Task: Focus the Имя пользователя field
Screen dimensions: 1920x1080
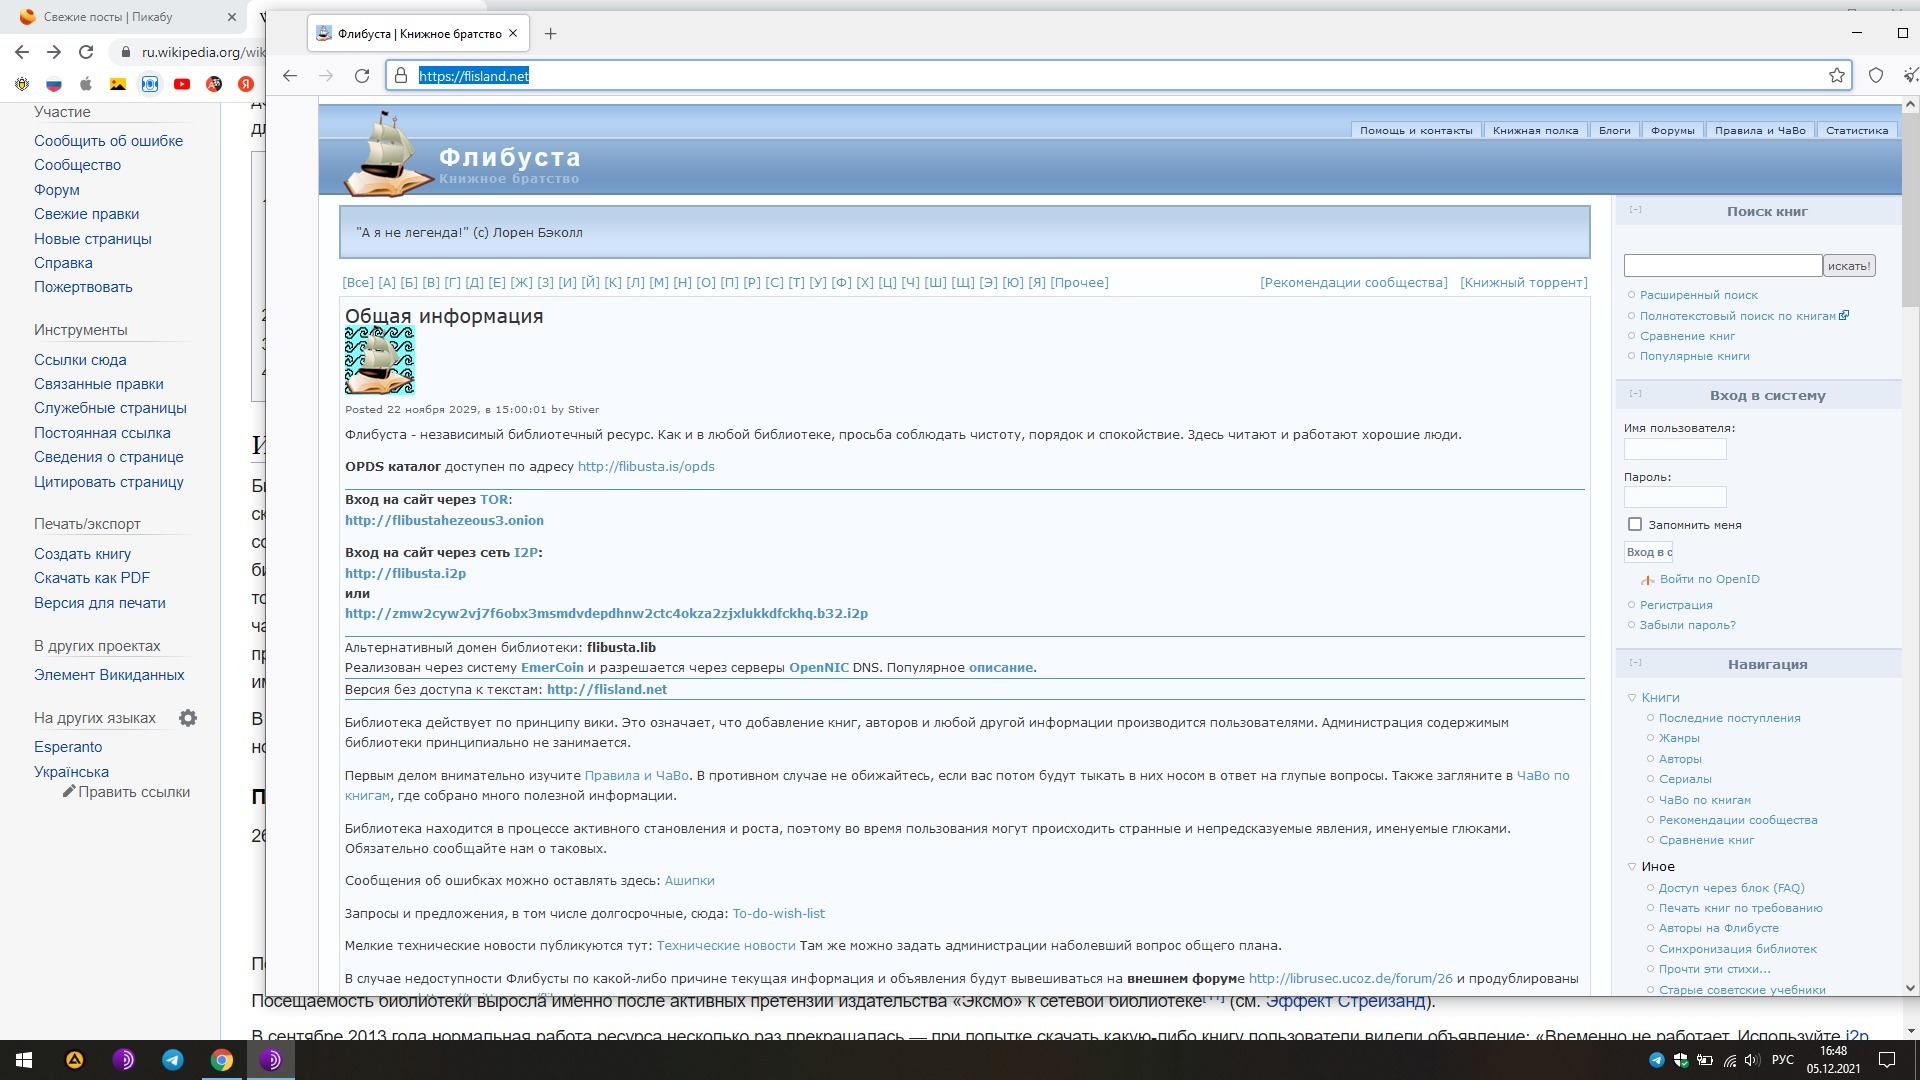Action: point(1675,449)
